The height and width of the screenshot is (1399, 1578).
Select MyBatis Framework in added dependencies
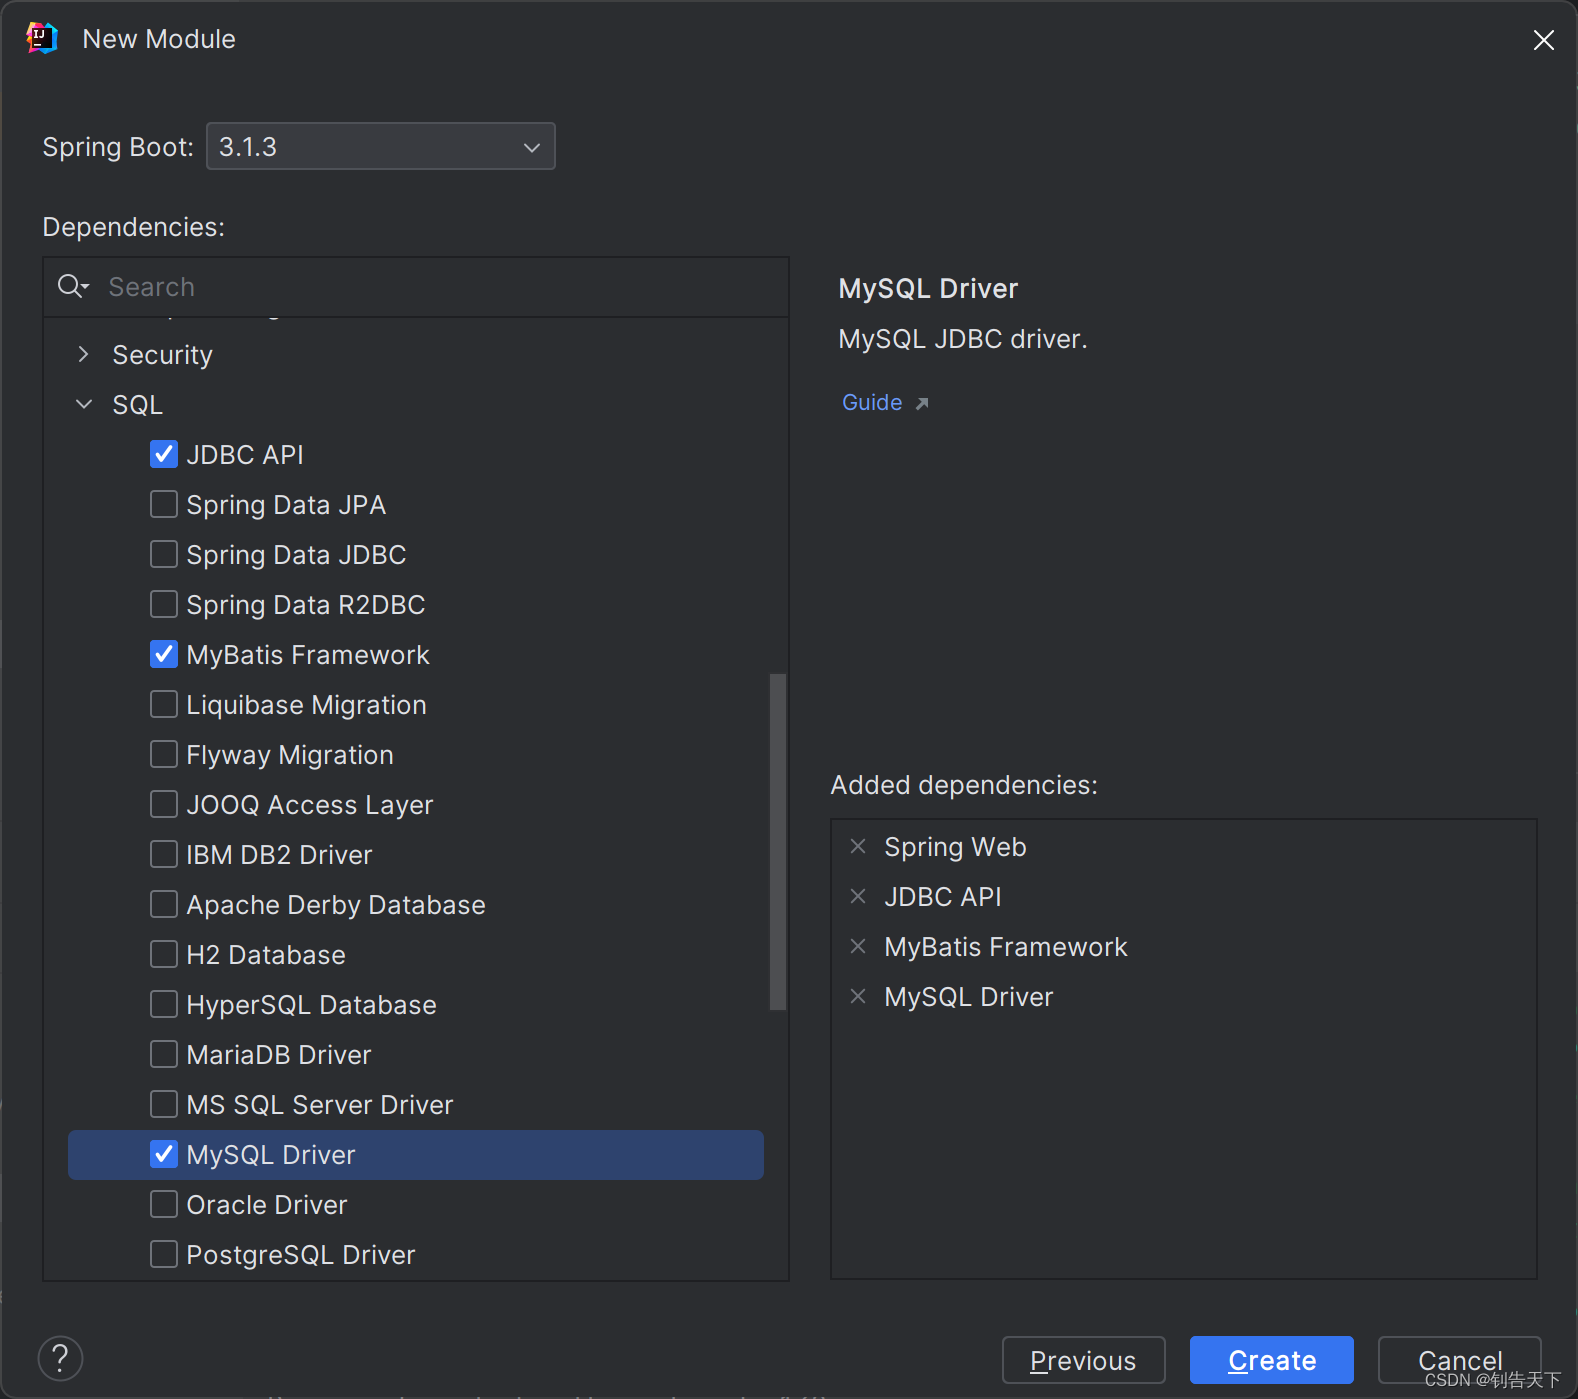coord(1005,947)
